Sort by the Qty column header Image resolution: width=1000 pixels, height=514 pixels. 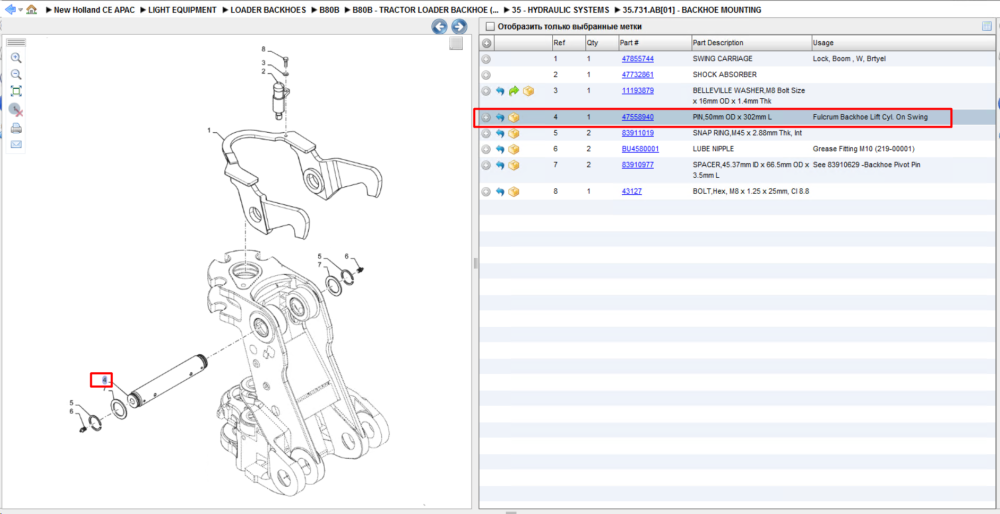[x=601, y=43]
